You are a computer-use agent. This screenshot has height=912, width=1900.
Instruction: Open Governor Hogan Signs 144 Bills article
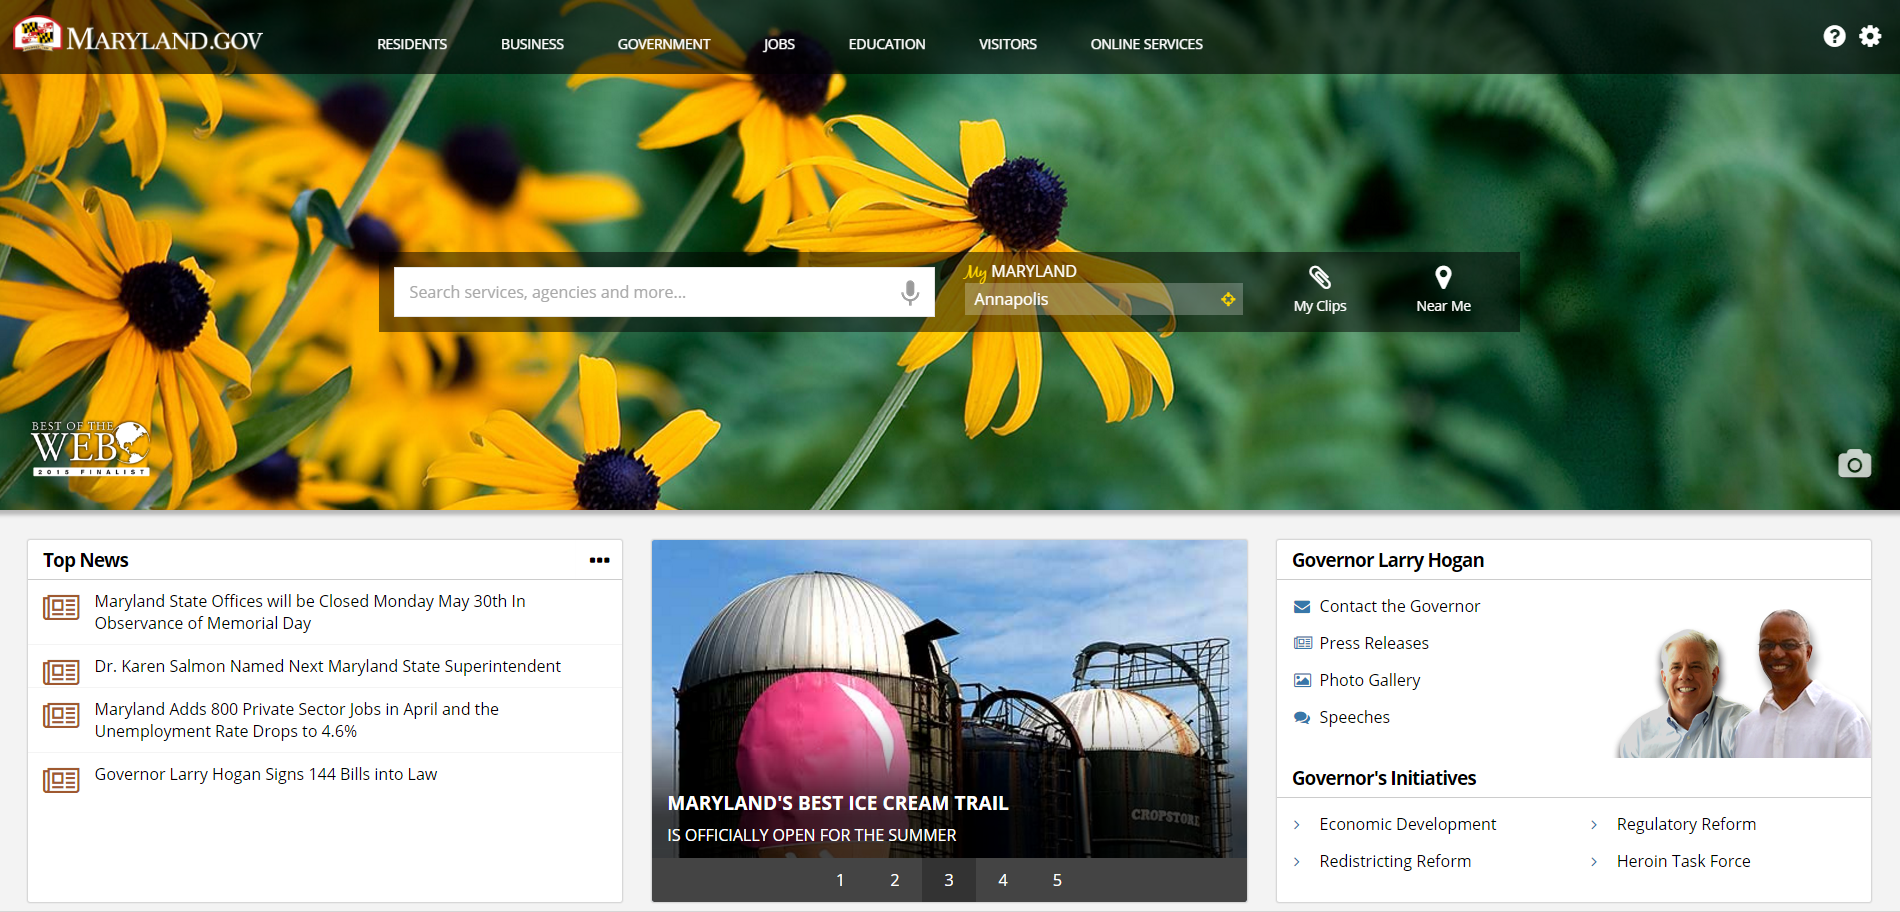click(x=266, y=774)
